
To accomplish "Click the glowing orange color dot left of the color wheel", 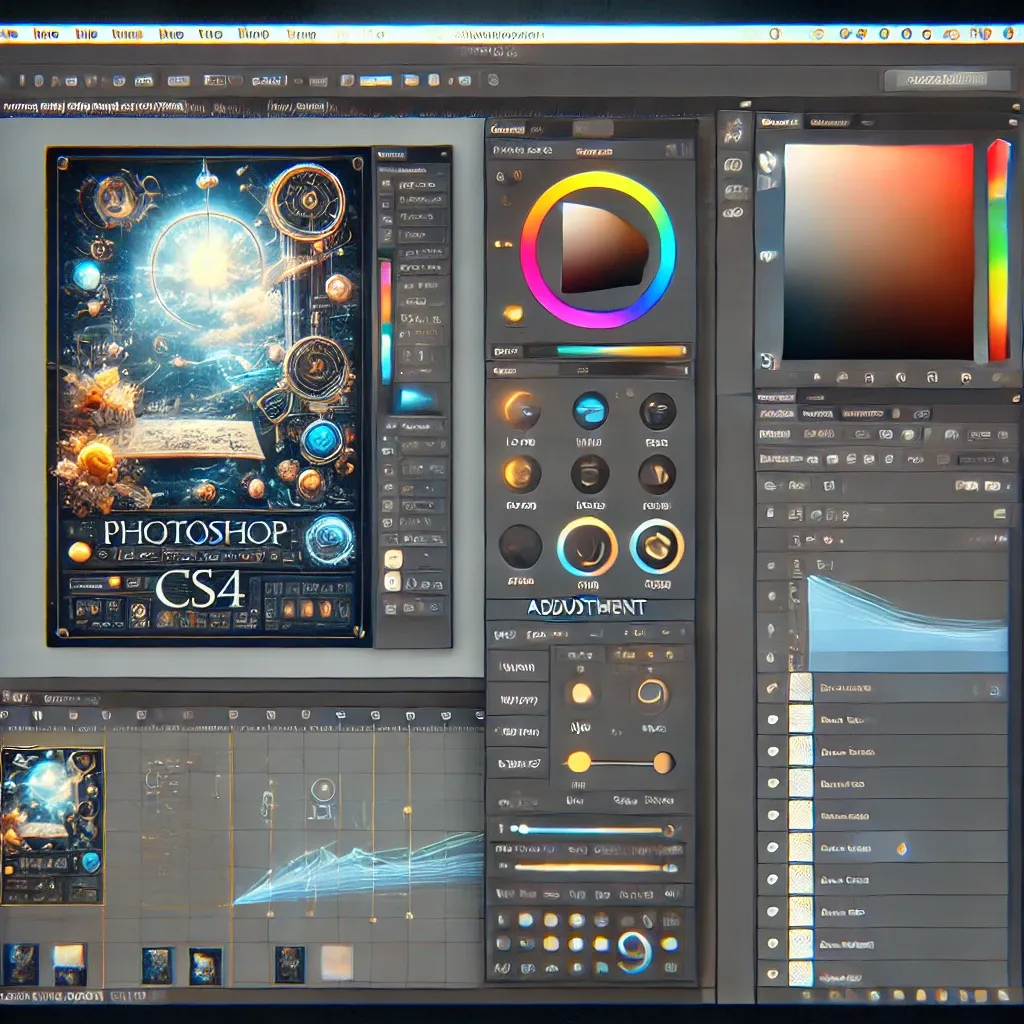I will [x=513, y=313].
